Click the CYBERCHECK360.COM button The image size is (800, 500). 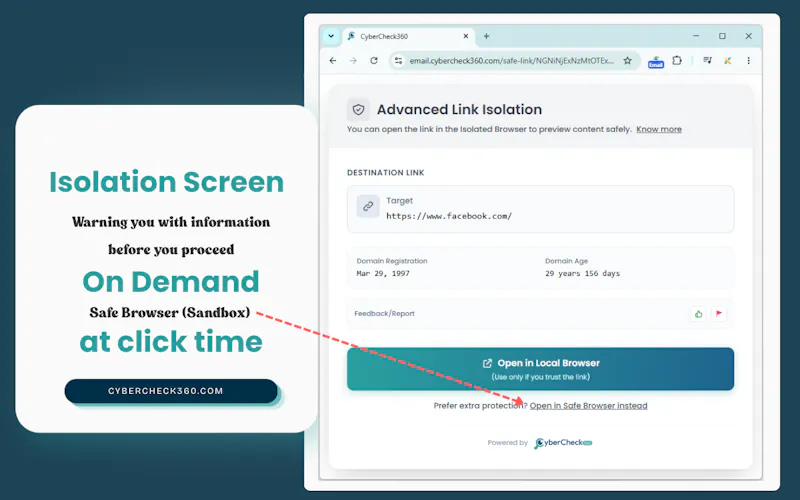(171, 391)
